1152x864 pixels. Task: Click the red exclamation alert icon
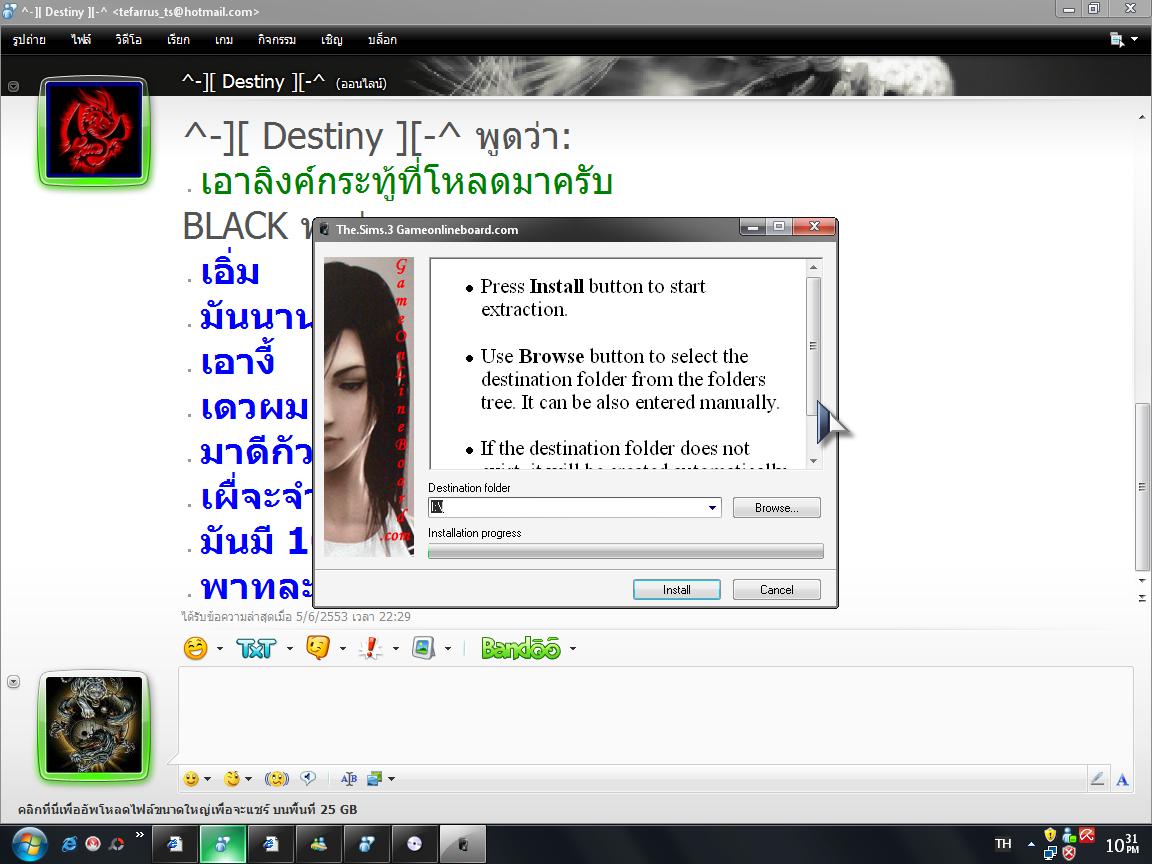(371, 648)
